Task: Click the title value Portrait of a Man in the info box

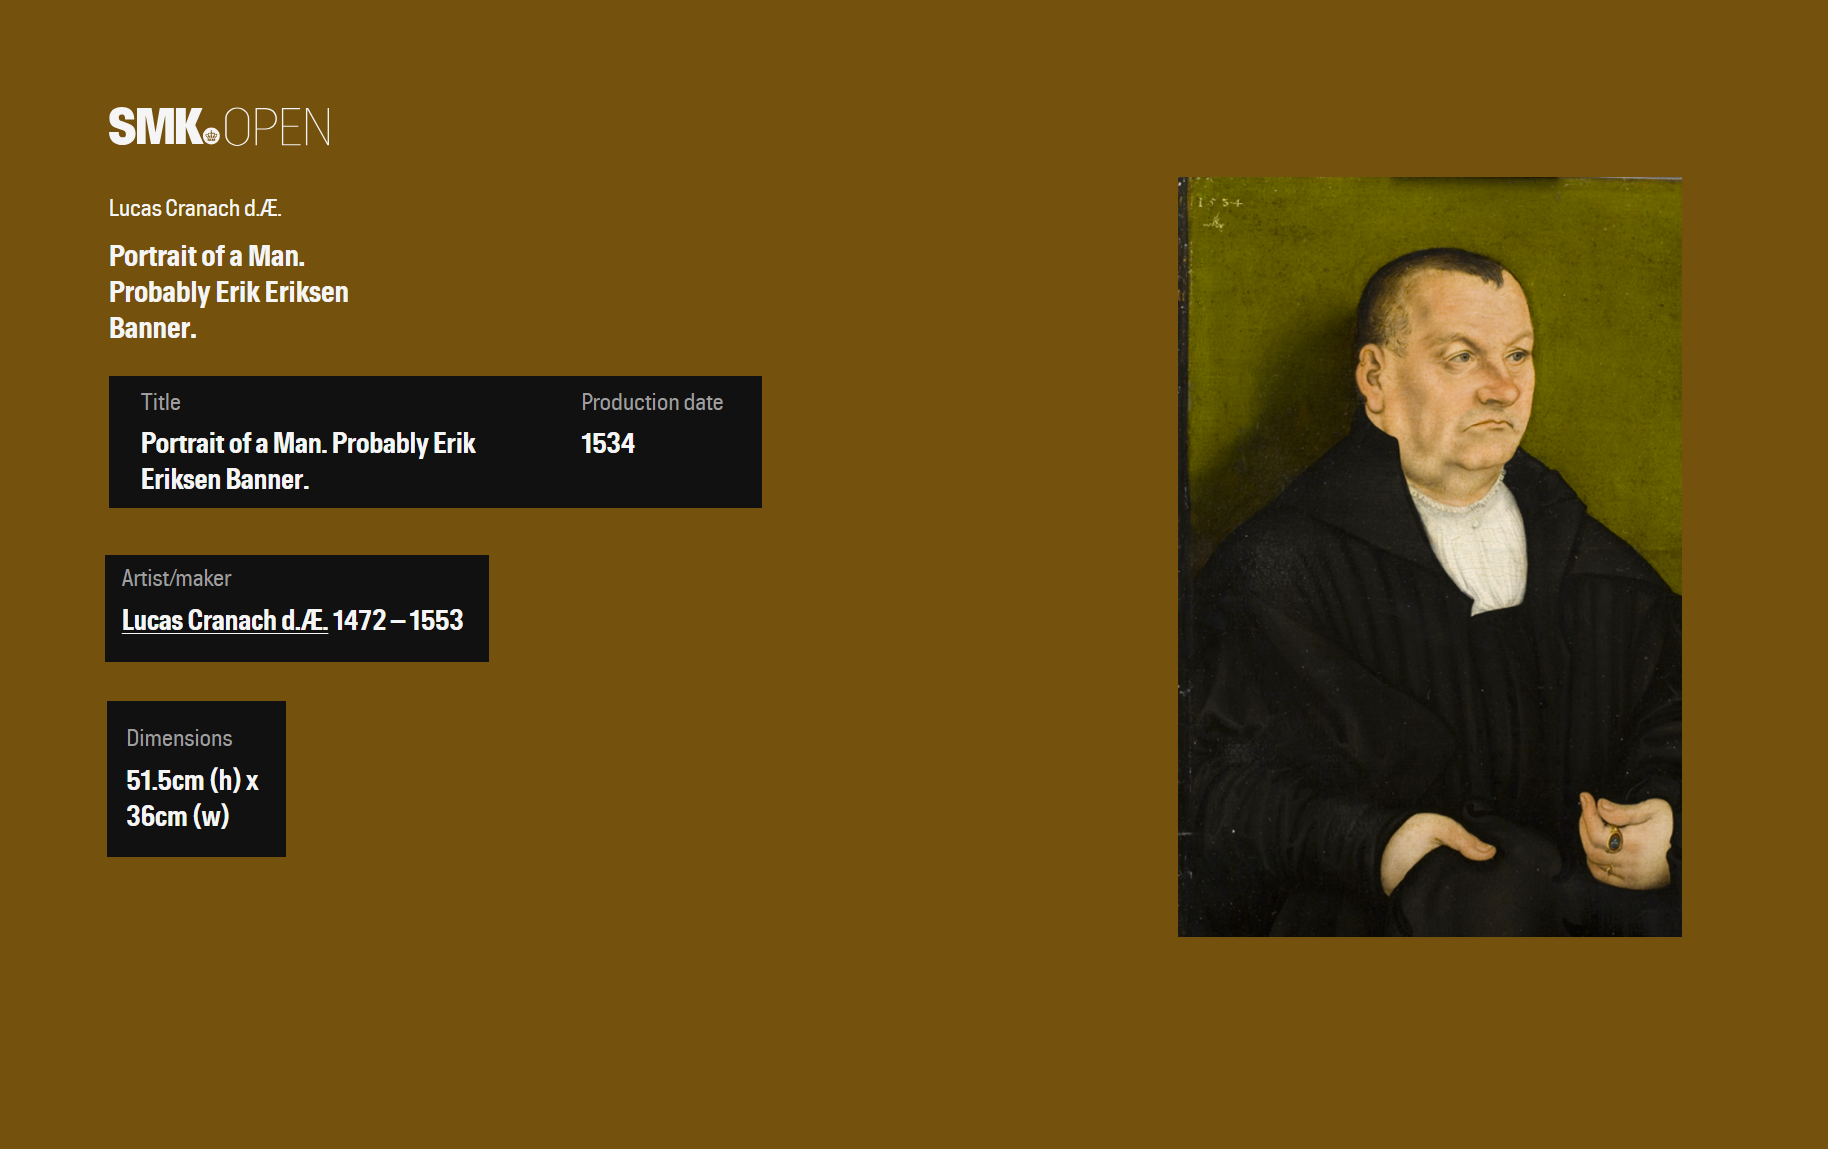Action: tap(308, 461)
